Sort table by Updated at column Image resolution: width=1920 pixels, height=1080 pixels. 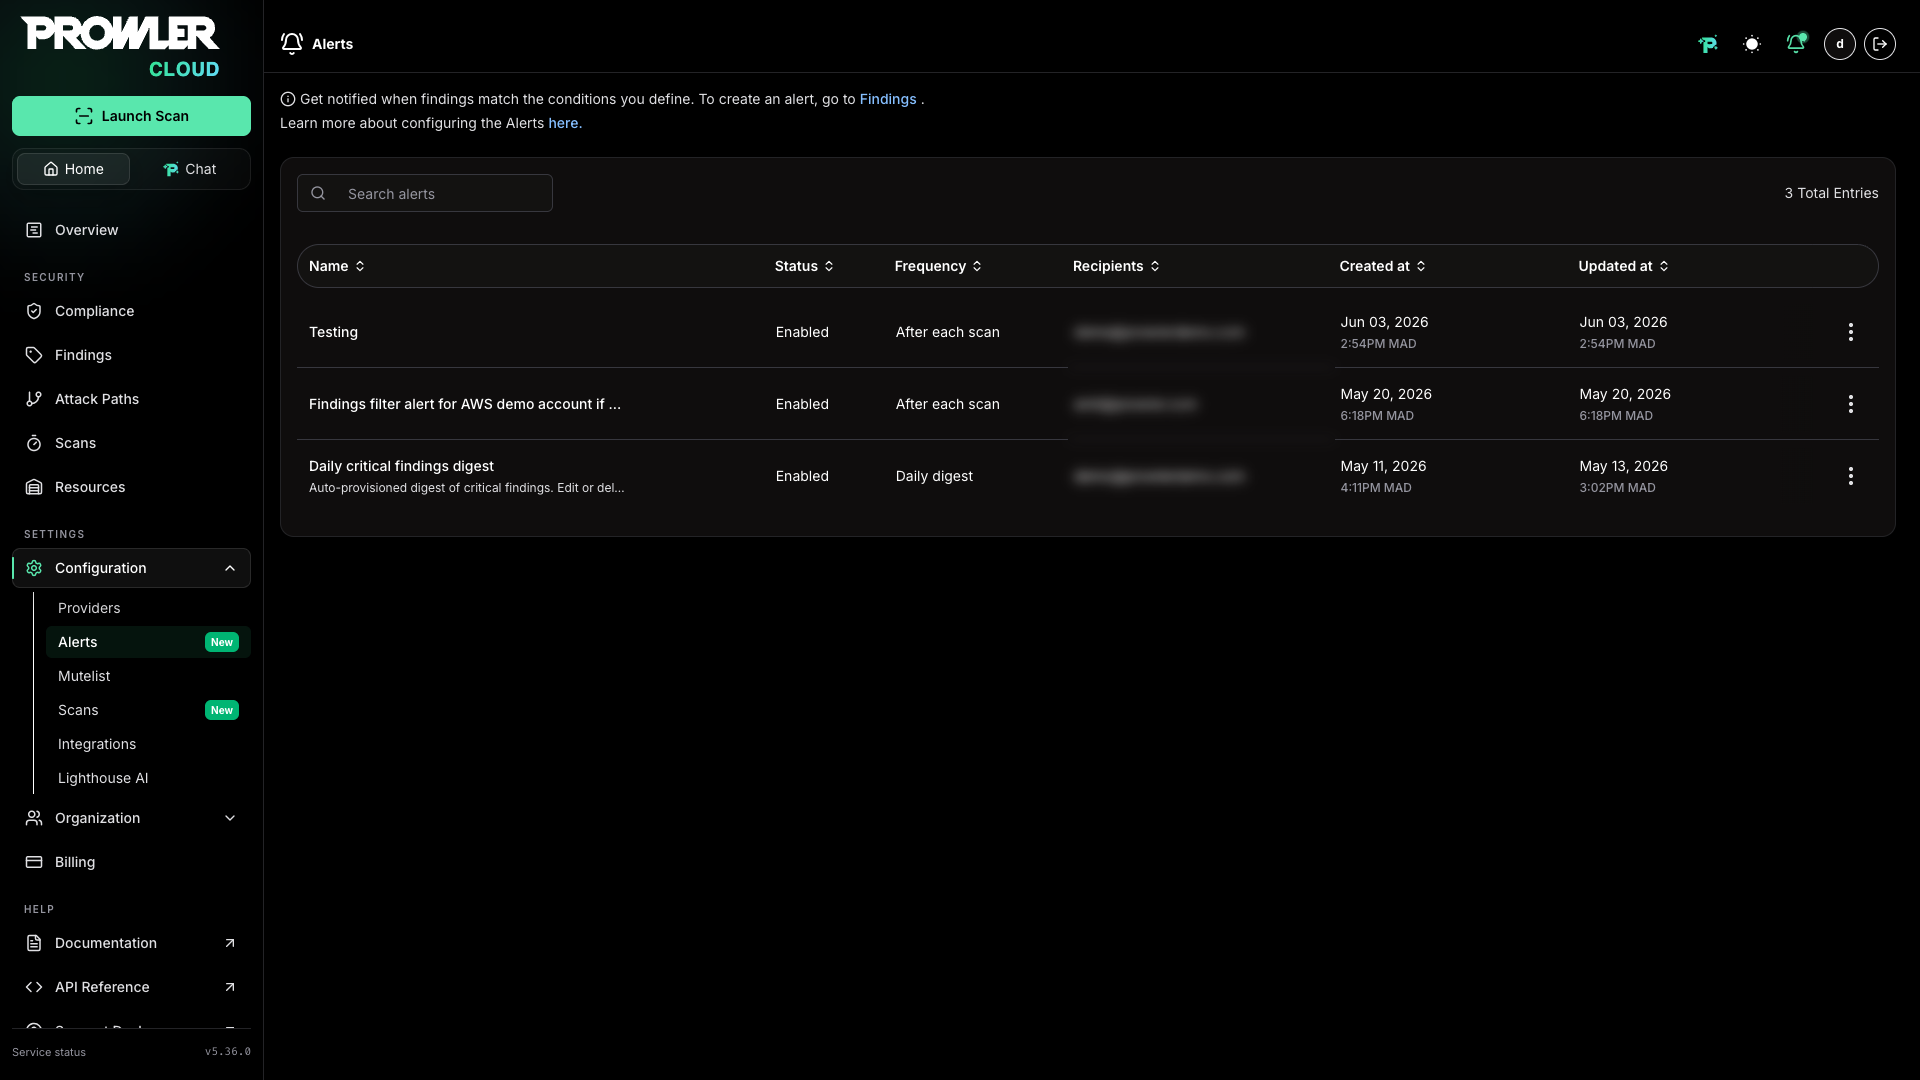[1624, 266]
